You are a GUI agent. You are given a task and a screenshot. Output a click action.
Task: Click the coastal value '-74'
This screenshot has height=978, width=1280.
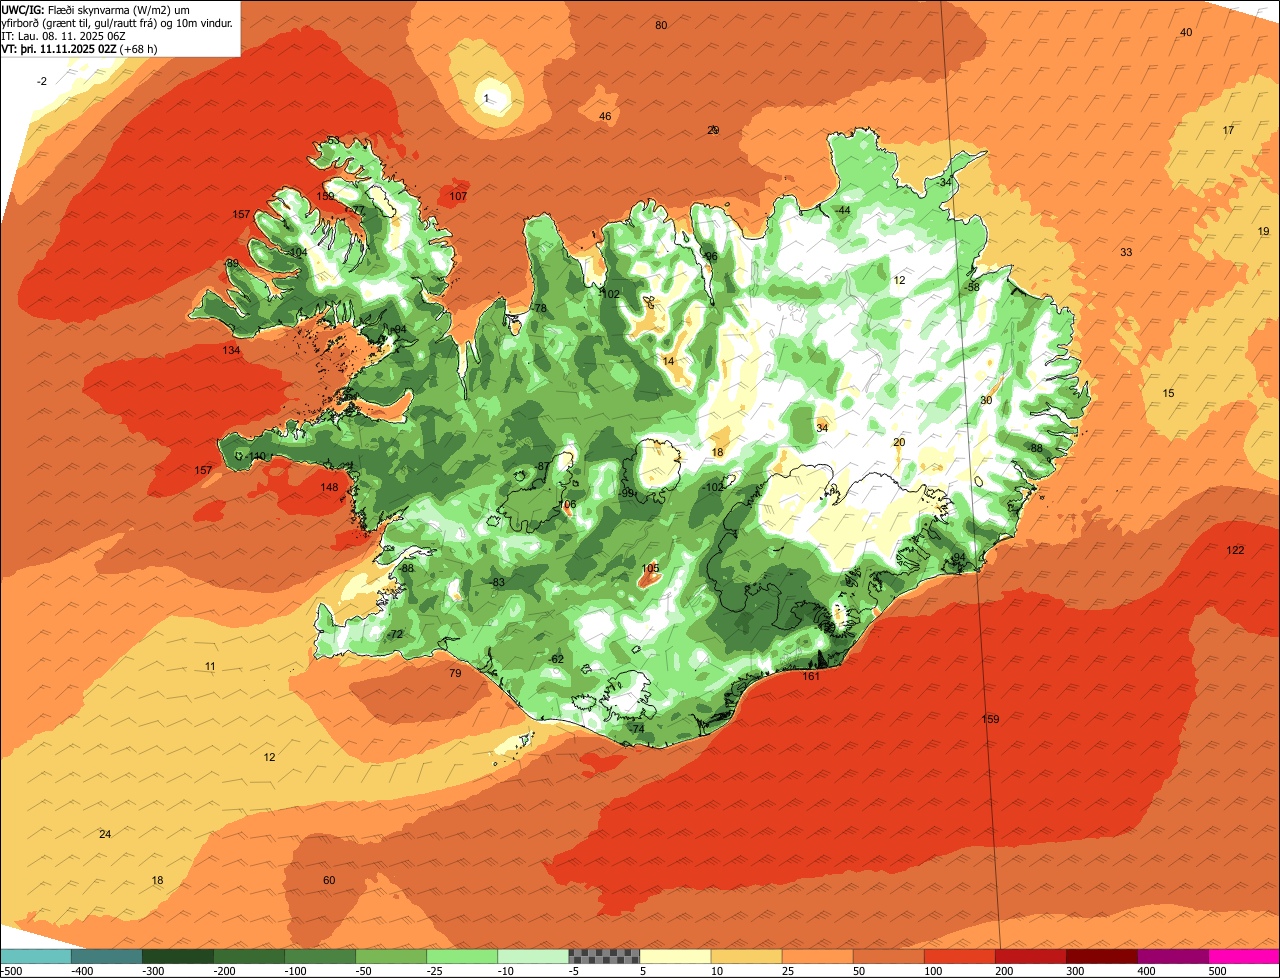pyautogui.click(x=636, y=729)
